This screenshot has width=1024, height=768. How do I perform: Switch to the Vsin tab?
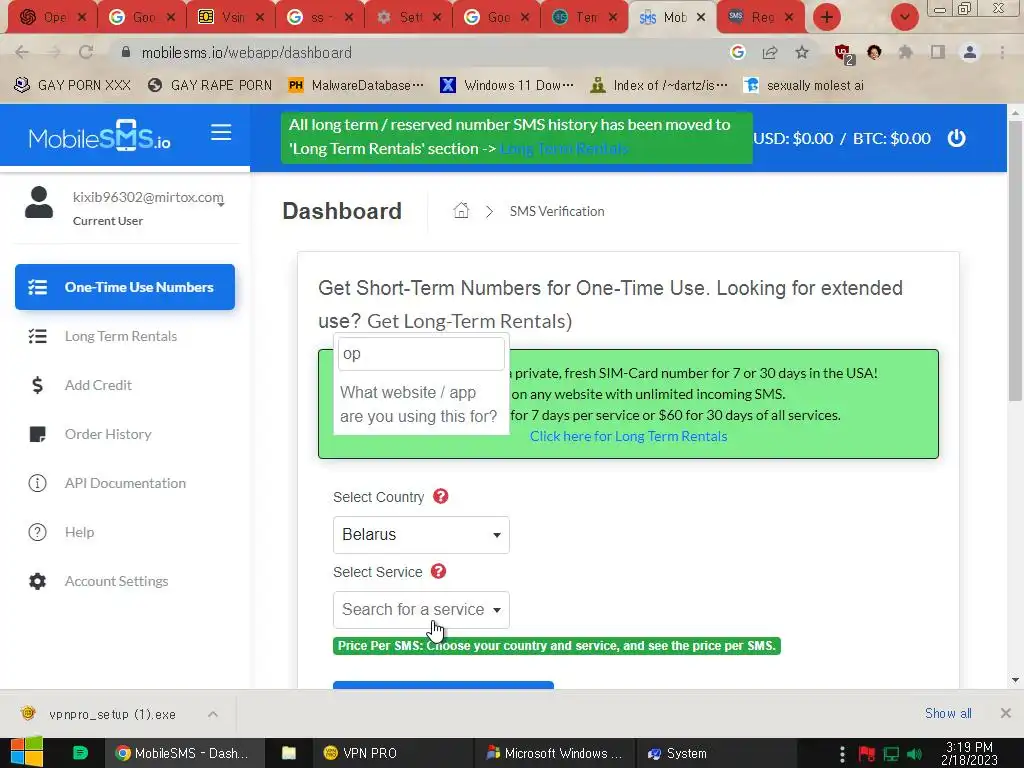click(x=231, y=17)
